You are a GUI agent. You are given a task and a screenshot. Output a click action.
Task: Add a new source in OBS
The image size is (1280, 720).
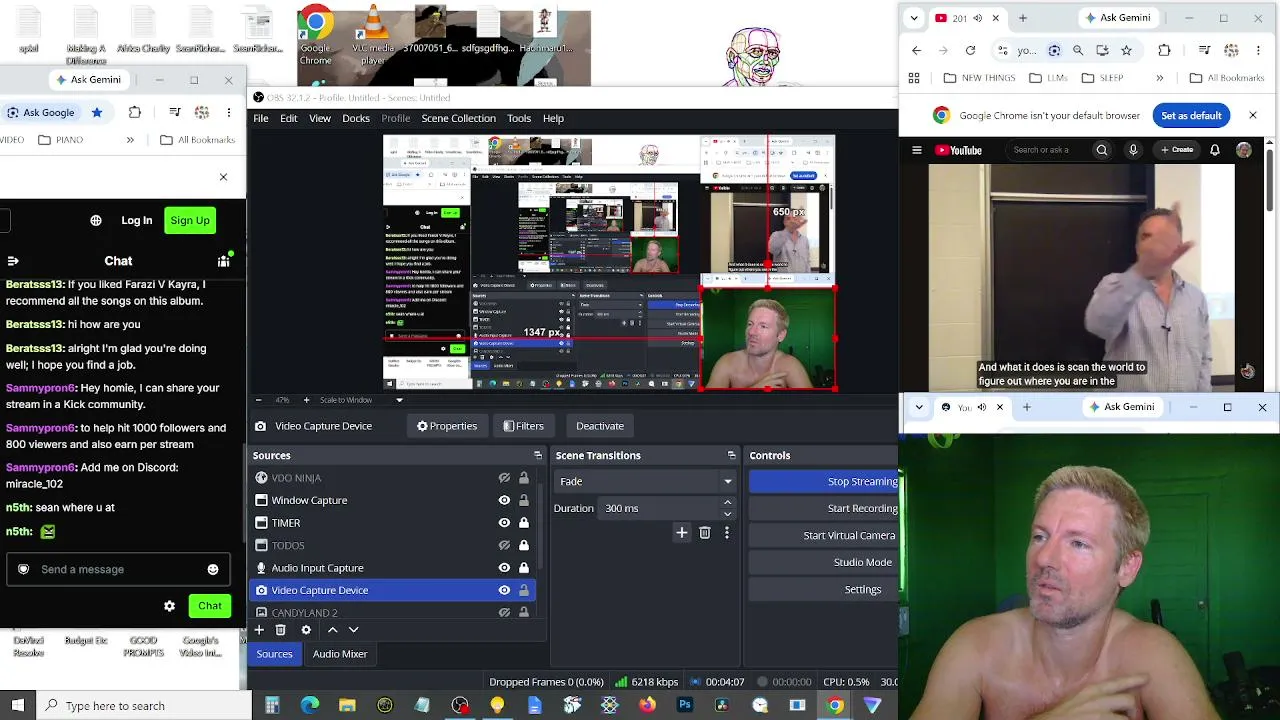tap(259, 630)
